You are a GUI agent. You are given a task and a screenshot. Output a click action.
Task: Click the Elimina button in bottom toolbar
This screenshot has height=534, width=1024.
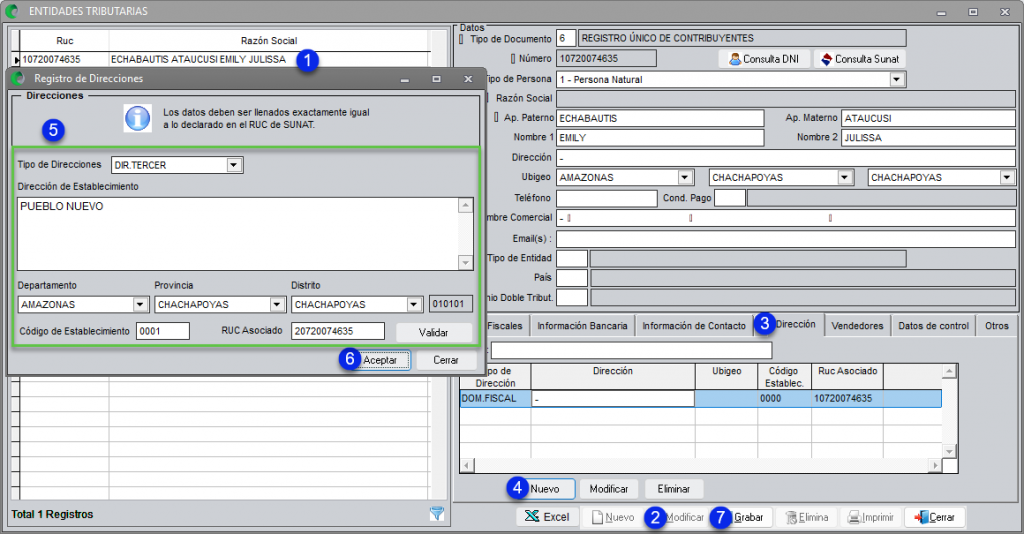(x=806, y=517)
